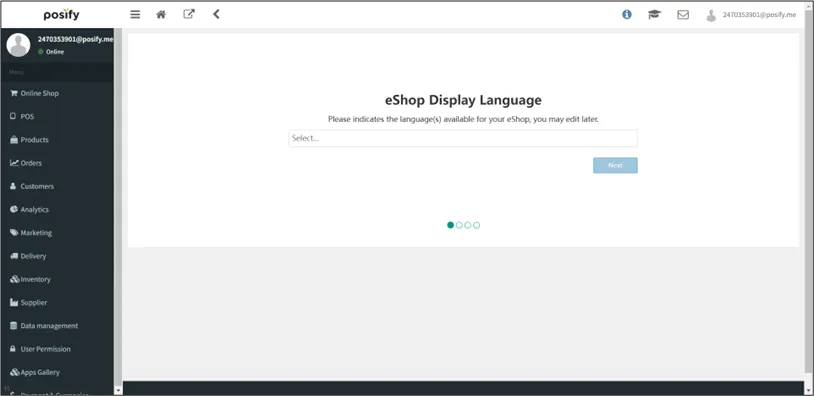Open the envelope messages icon
Screen dimensions: 814x396
(x=683, y=15)
